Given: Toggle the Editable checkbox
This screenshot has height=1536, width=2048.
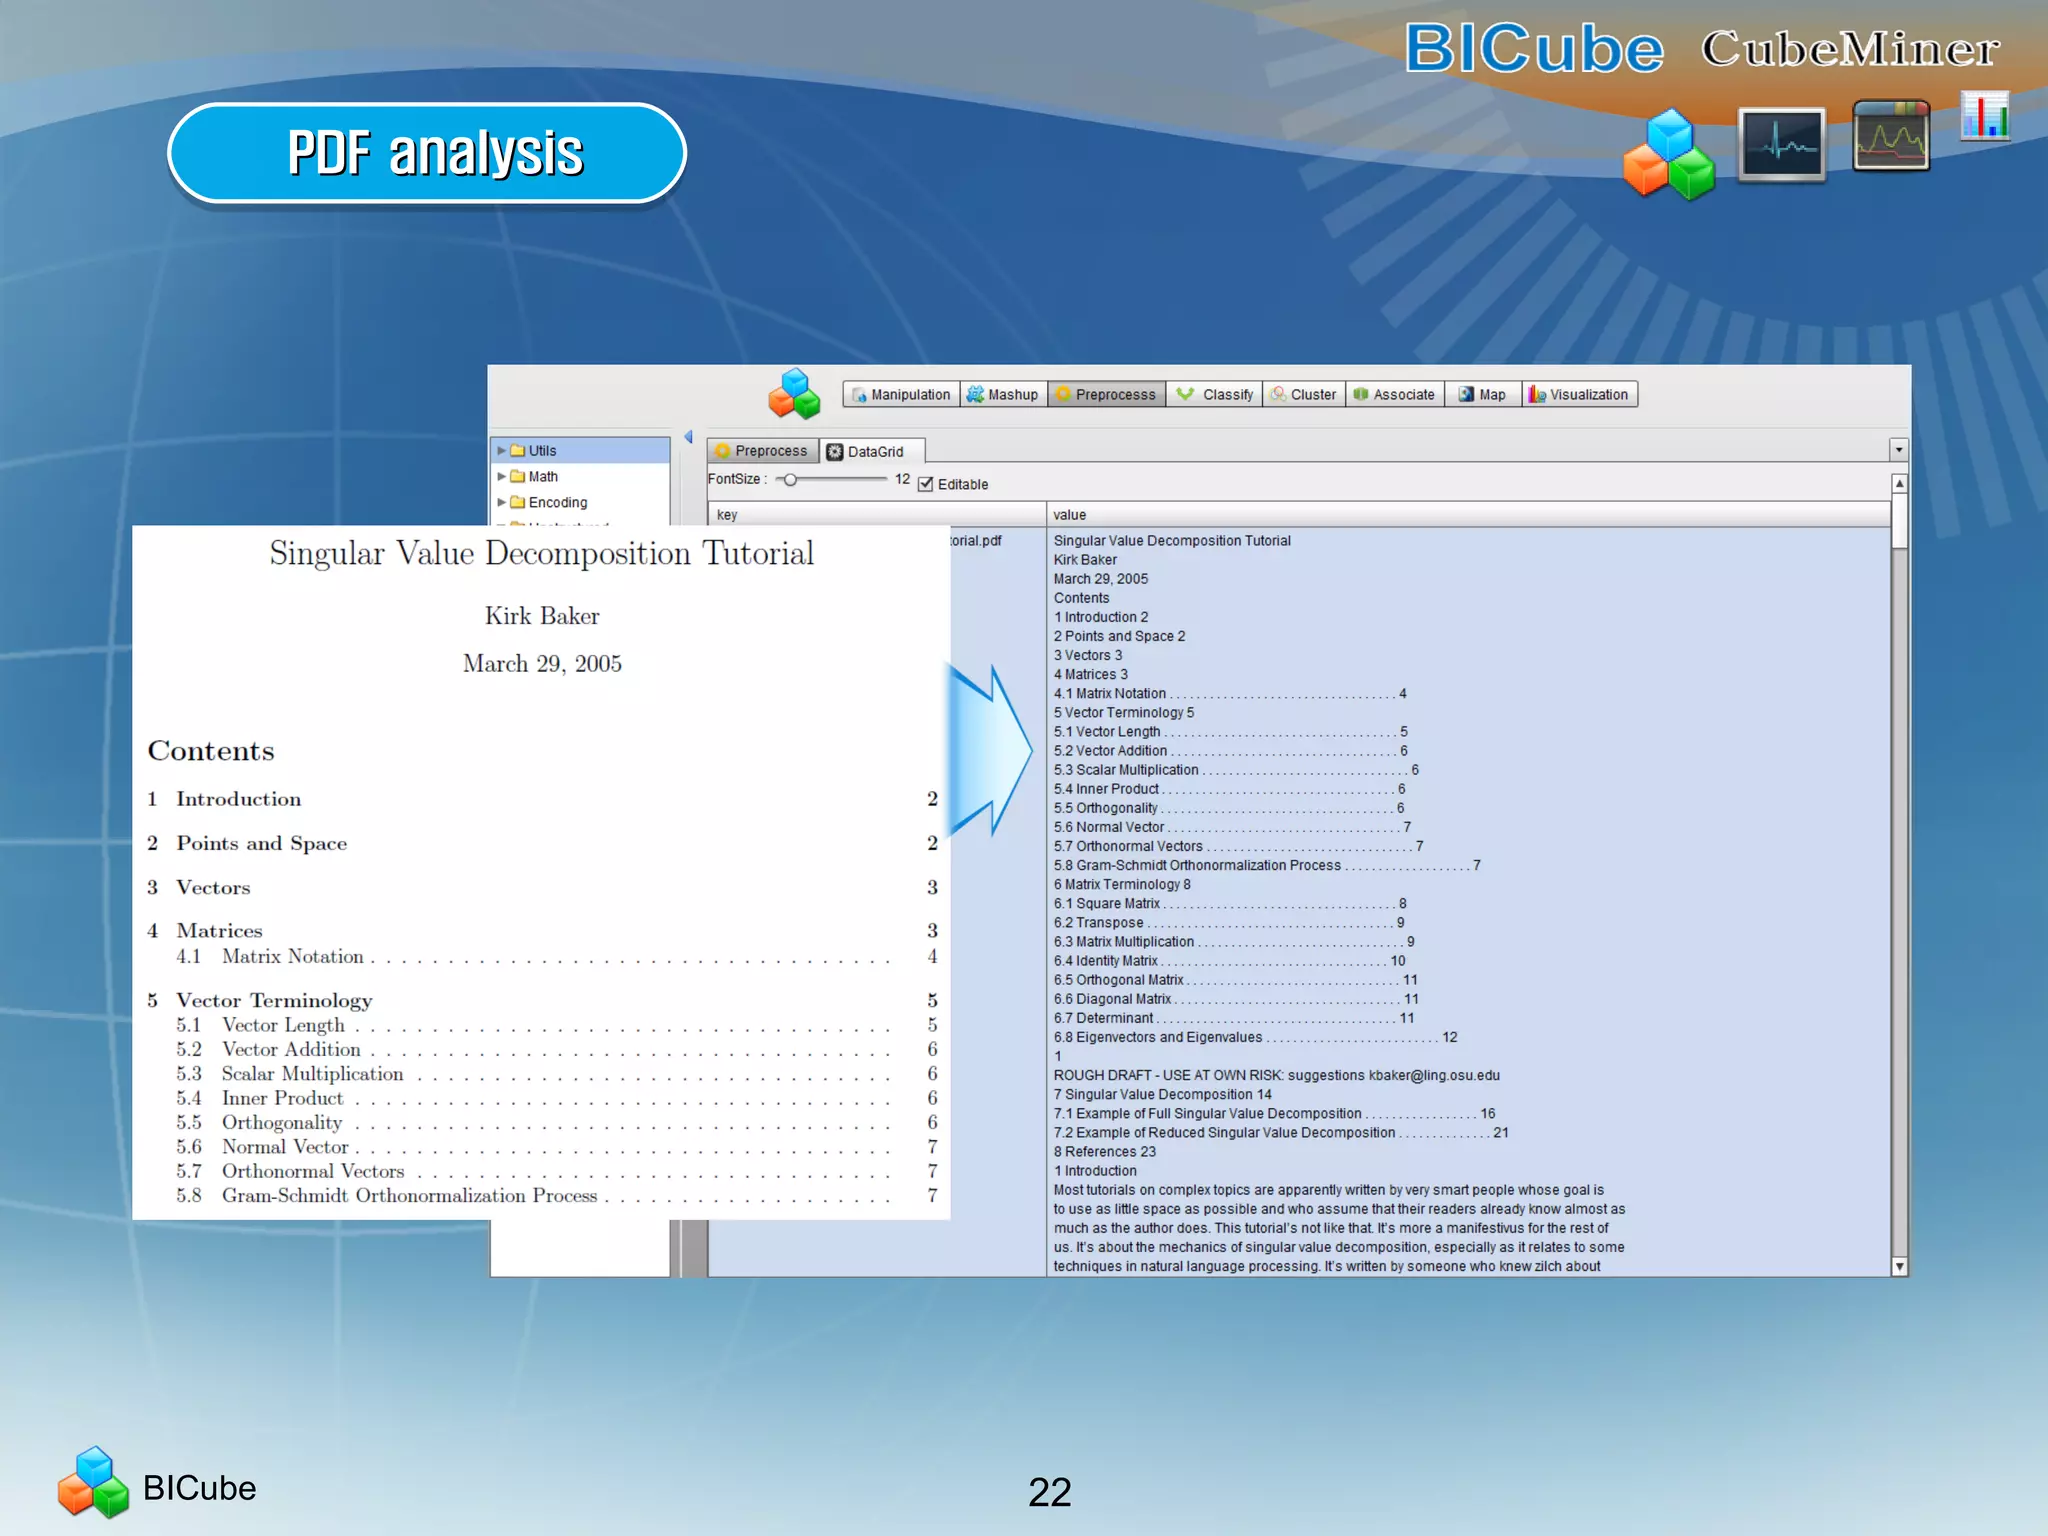Looking at the screenshot, I should coord(926,485).
